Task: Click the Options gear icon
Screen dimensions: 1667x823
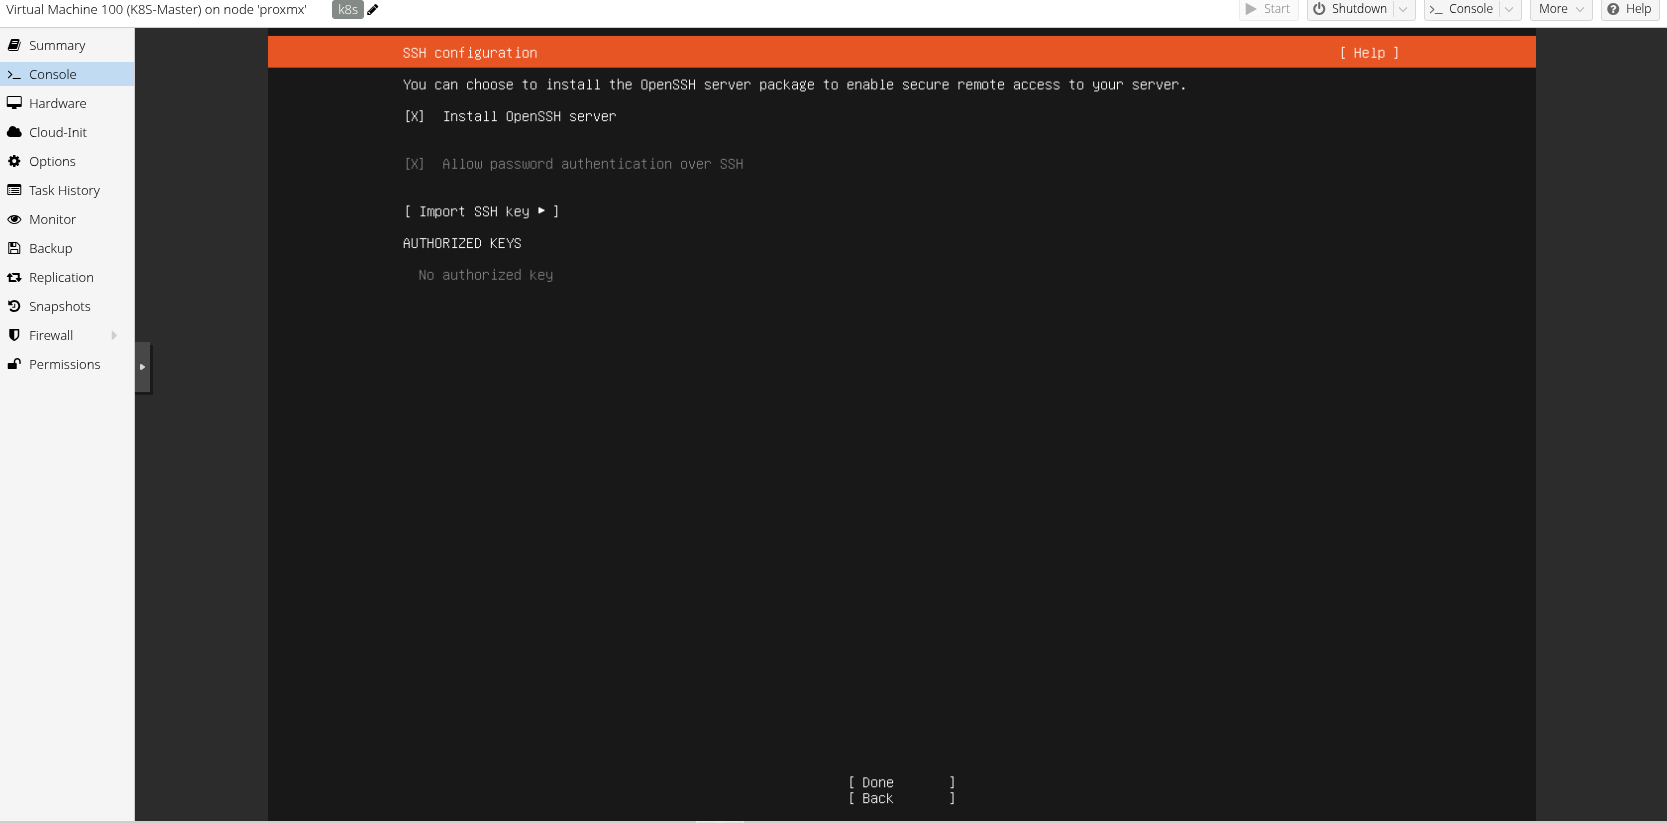Action: [x=14, y=161]
